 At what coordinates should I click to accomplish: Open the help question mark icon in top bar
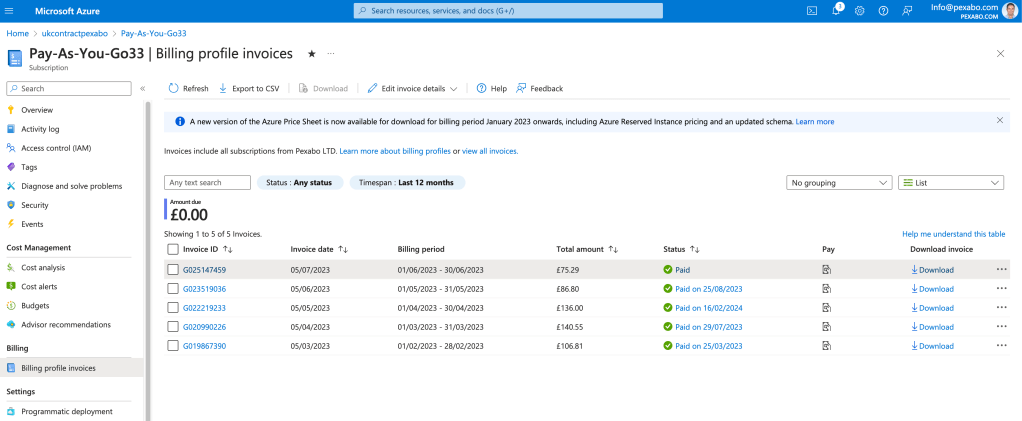[x=883, y=11]
